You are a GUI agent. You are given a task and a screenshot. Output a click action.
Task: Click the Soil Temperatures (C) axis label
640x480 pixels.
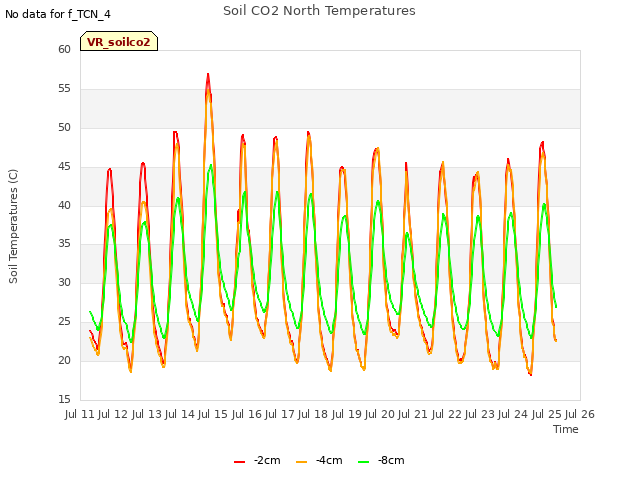pyautogui.click(x=13, y=226)
